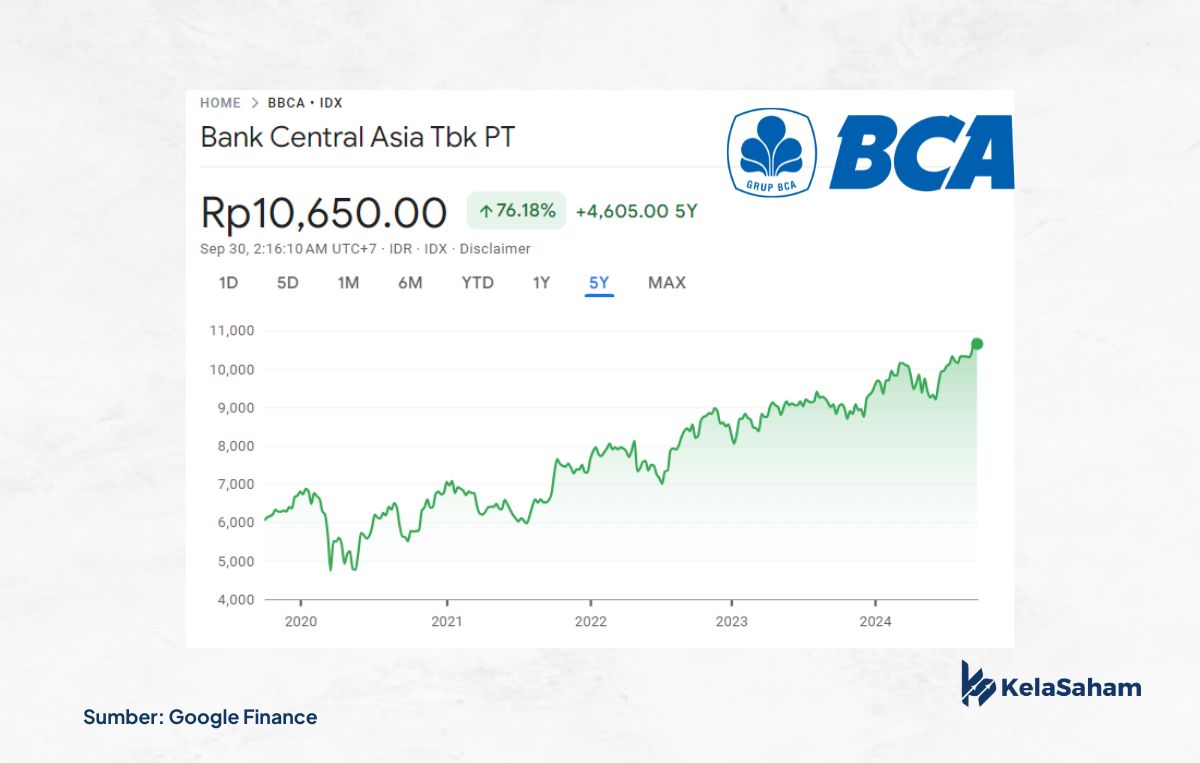
Task: Click the green up-arrow percentage badge
Action: pos(517,211)
